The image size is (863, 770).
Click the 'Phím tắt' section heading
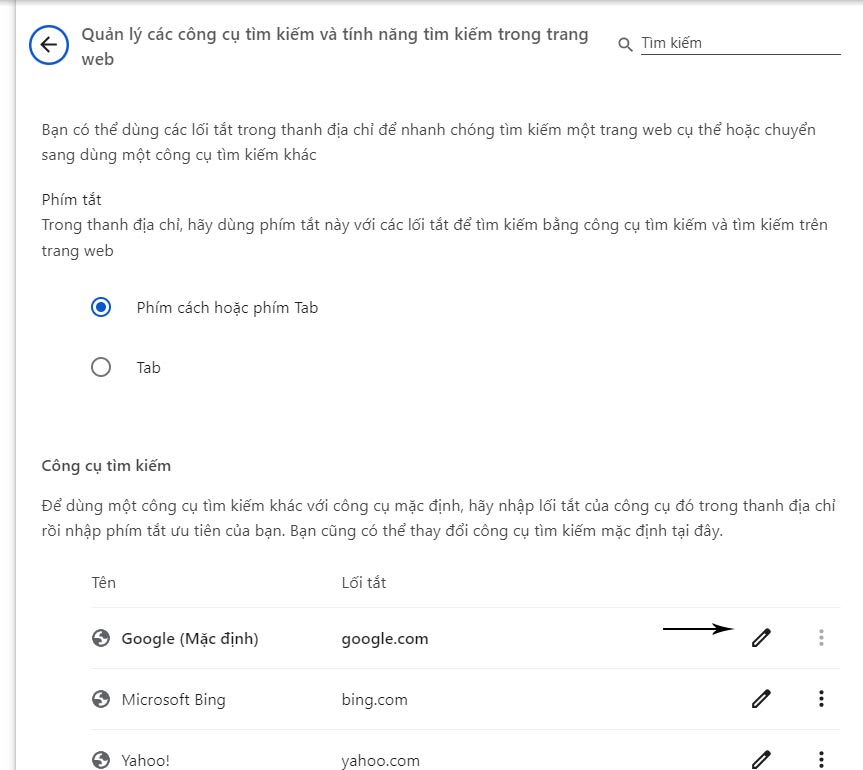pyautogui.click(x=71, y=199)
